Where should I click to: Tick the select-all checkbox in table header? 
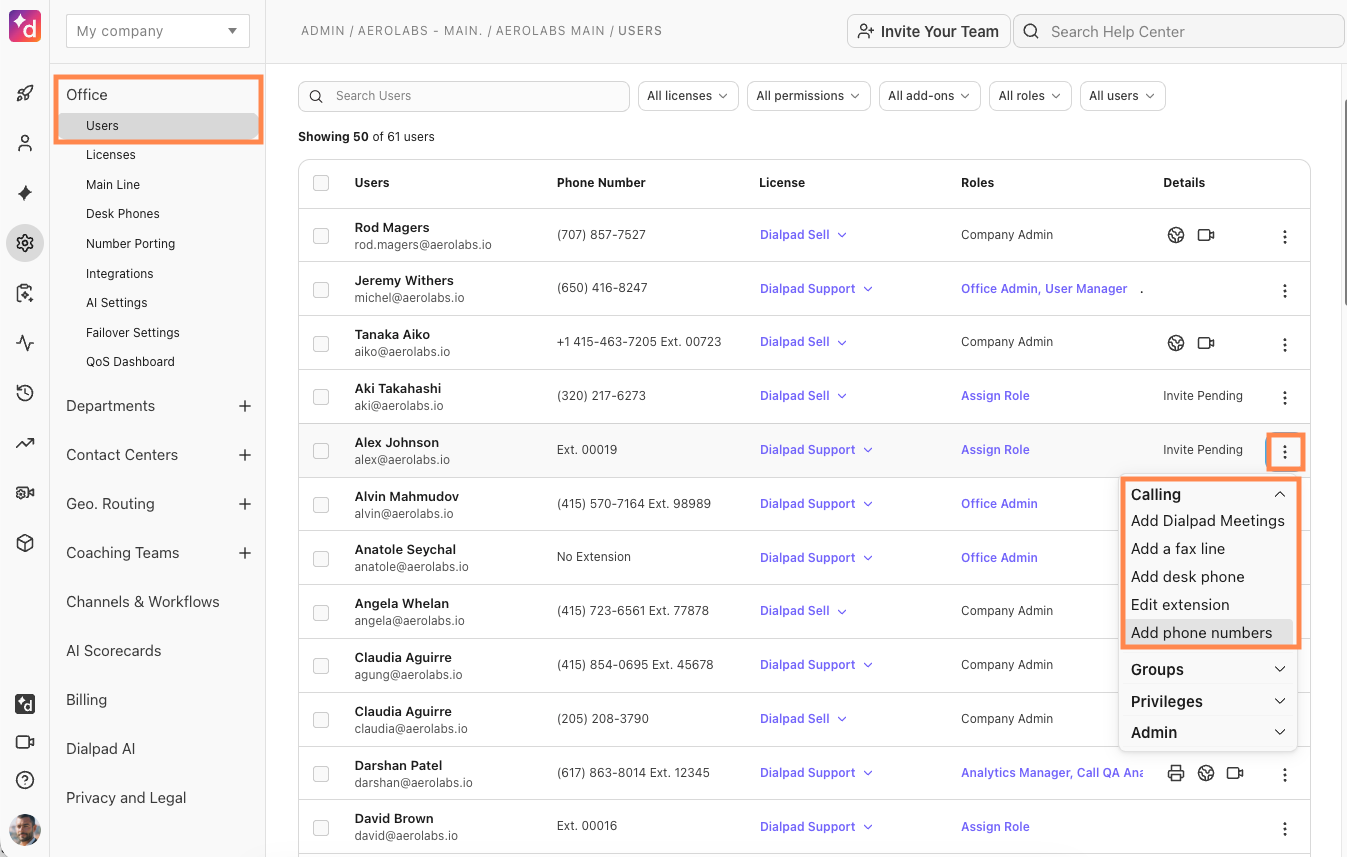321,183
